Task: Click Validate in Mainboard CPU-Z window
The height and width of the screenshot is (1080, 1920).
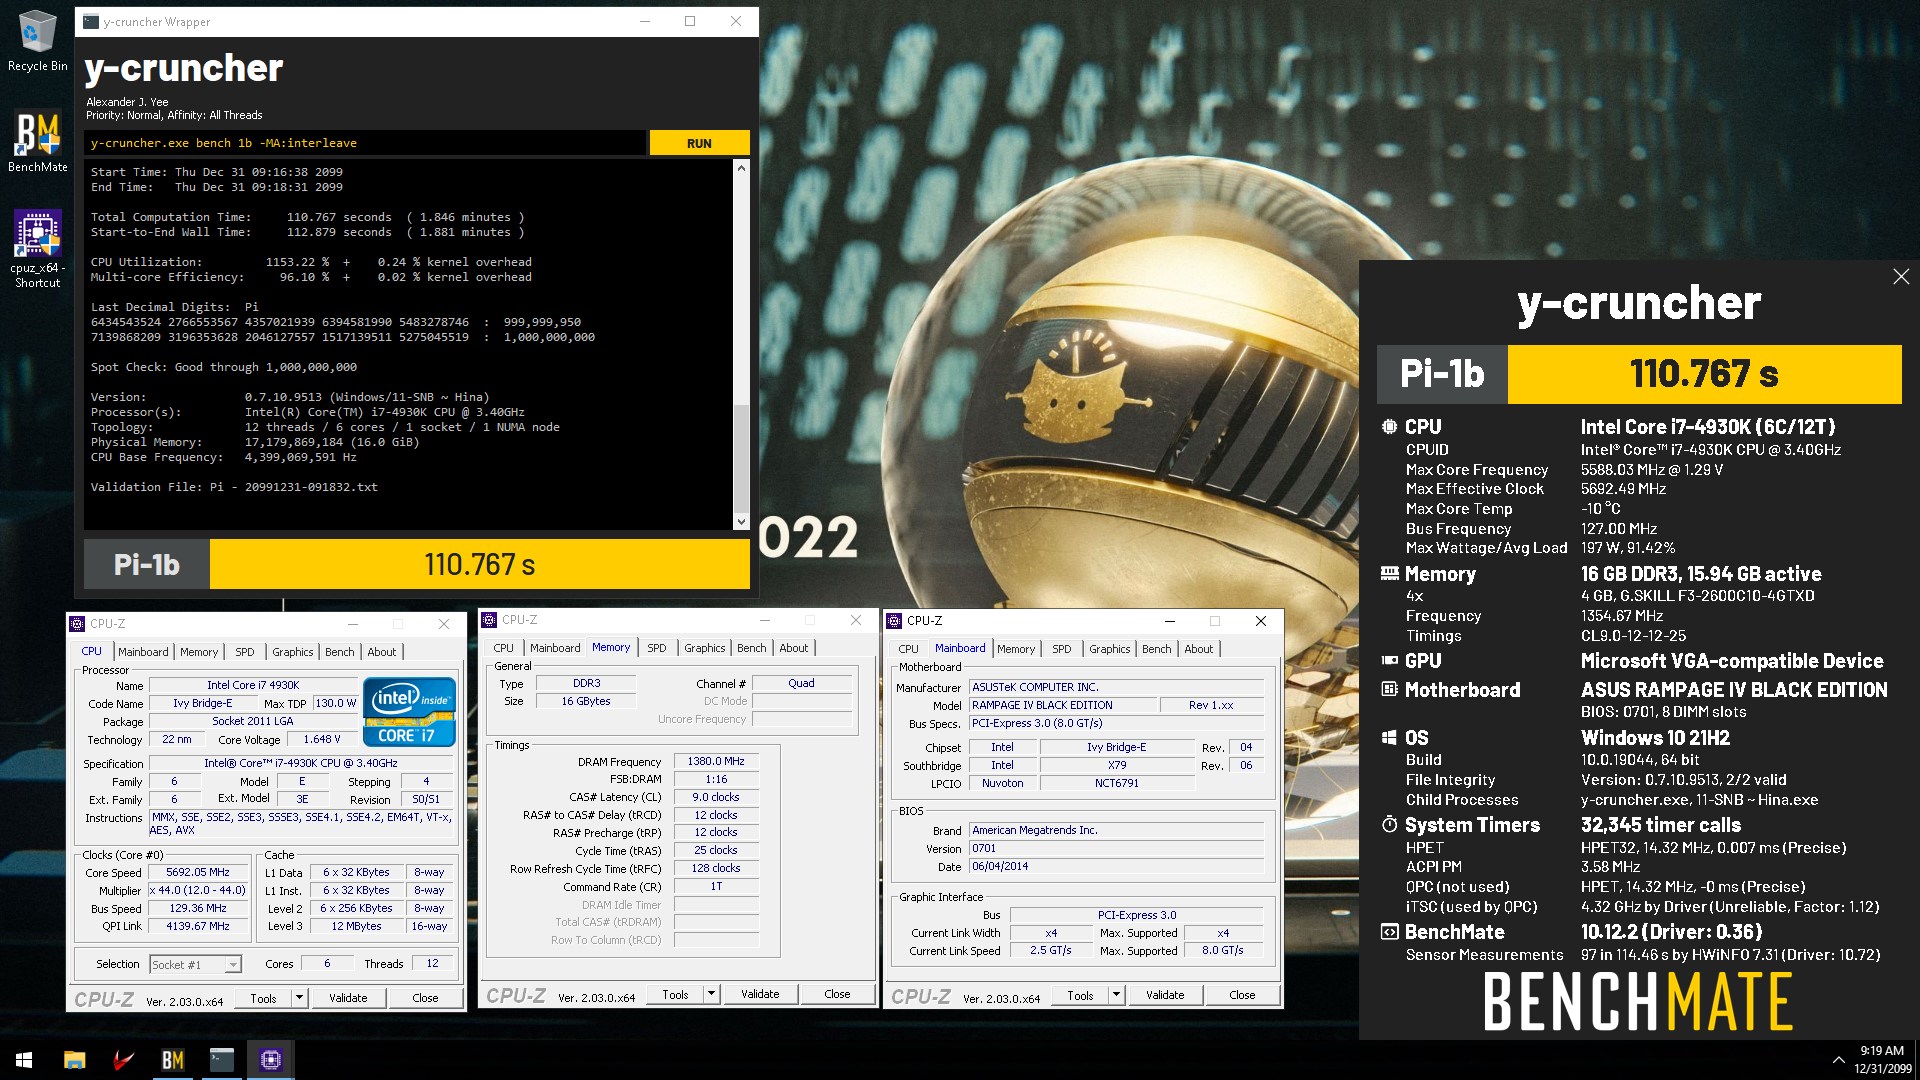Action: click(x=1165, y=995)
